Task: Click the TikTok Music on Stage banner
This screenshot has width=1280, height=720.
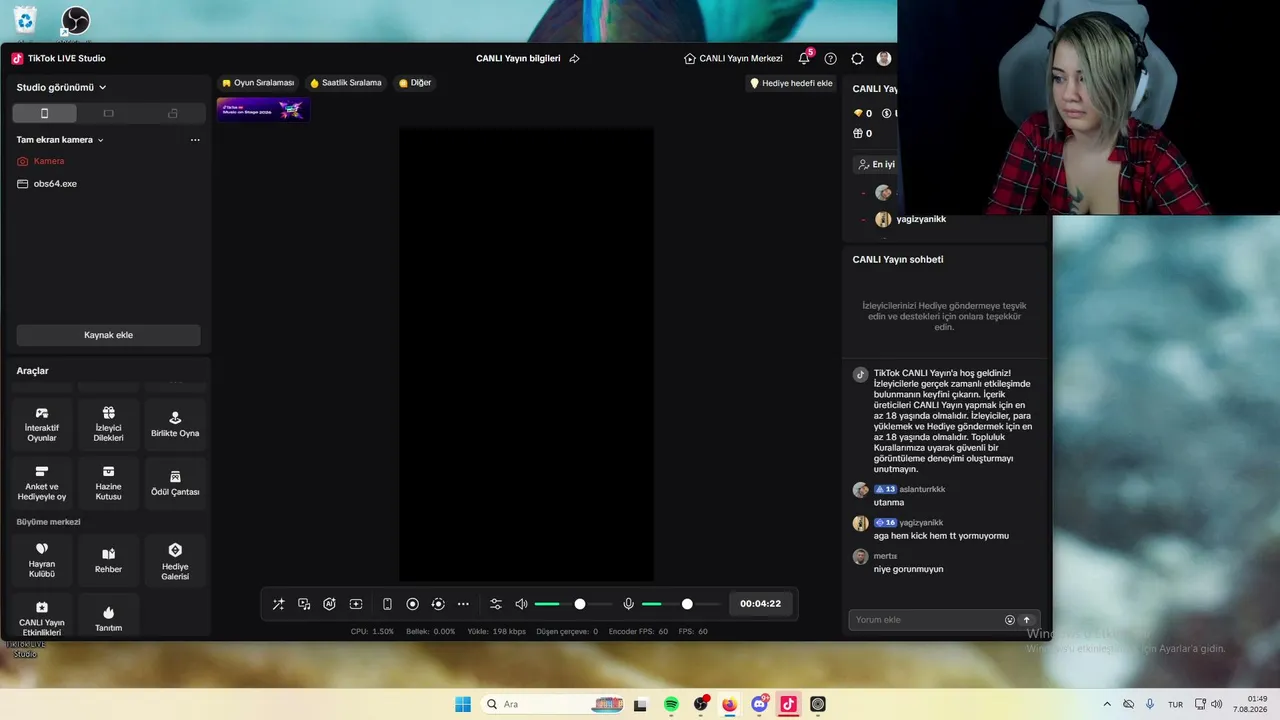Action: click(263, 109)
